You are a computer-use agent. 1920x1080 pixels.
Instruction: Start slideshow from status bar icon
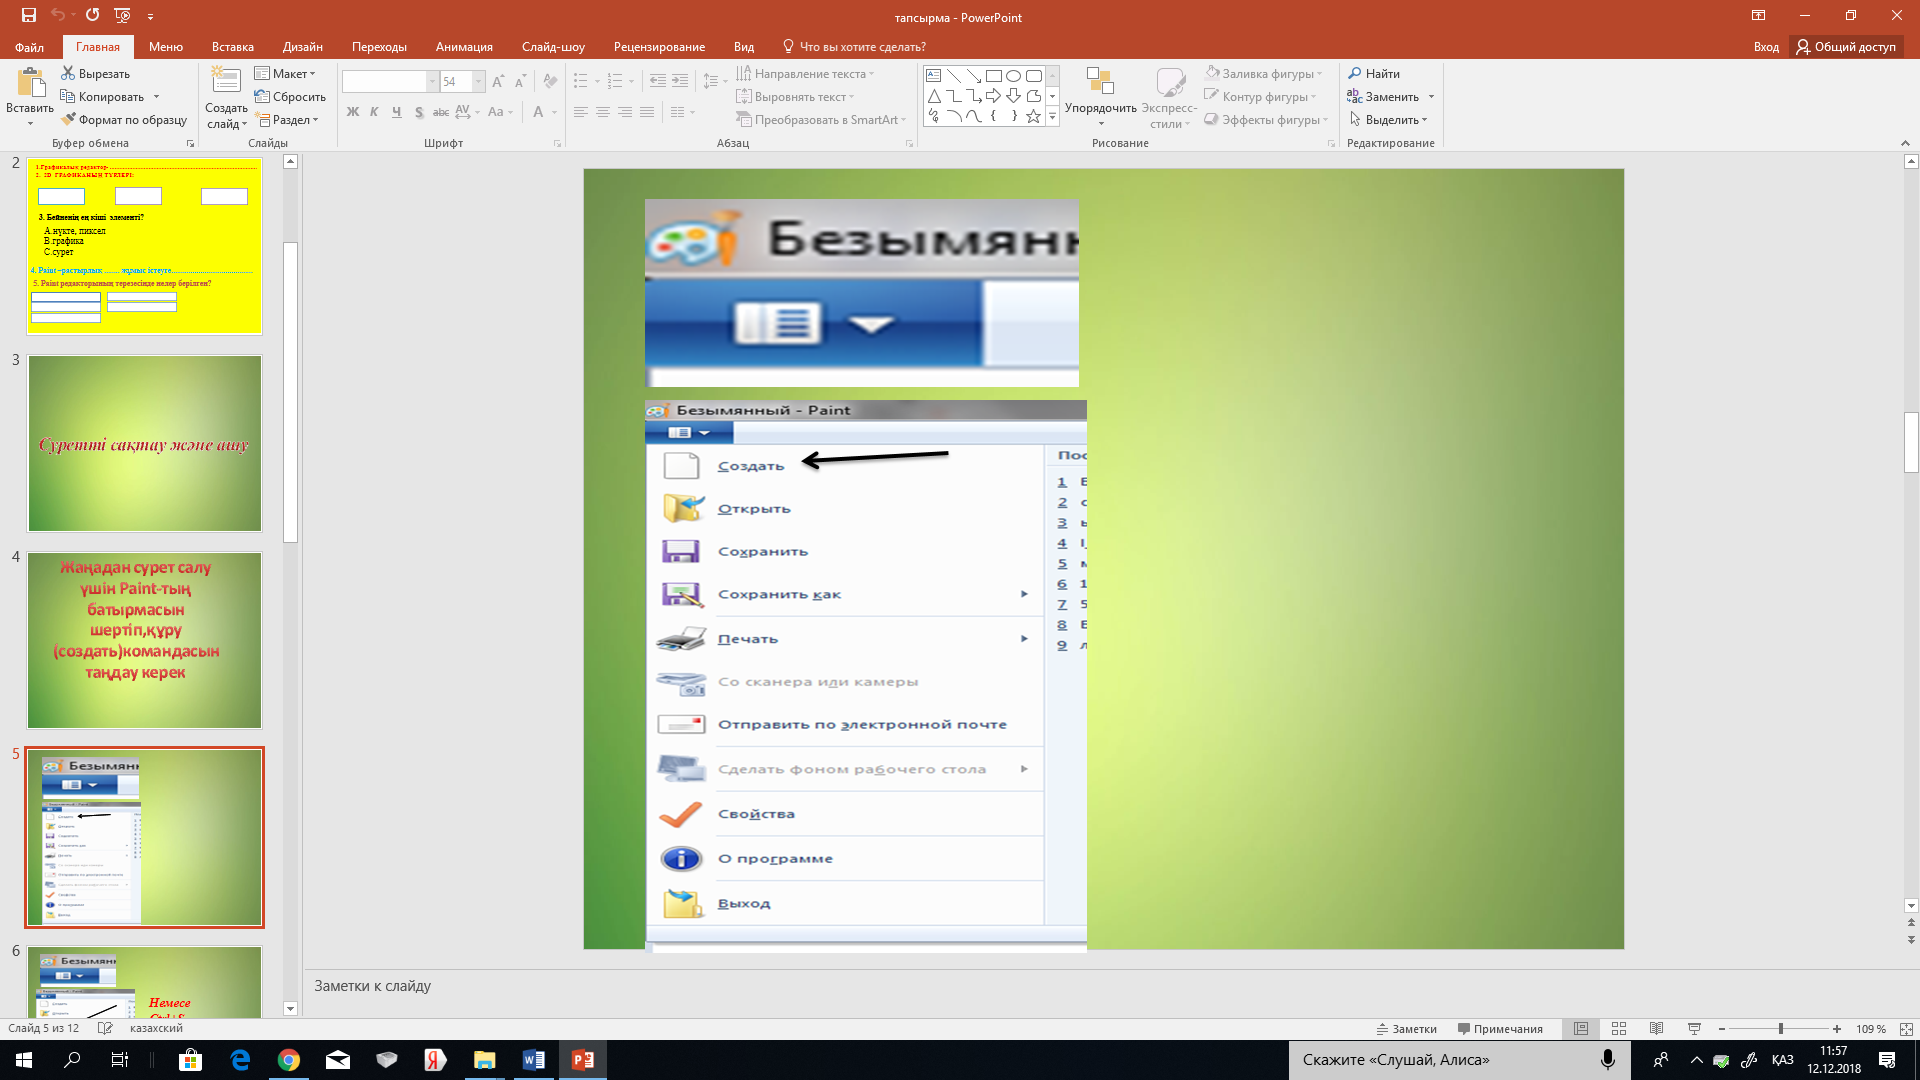click(x=1694, y=1029)
